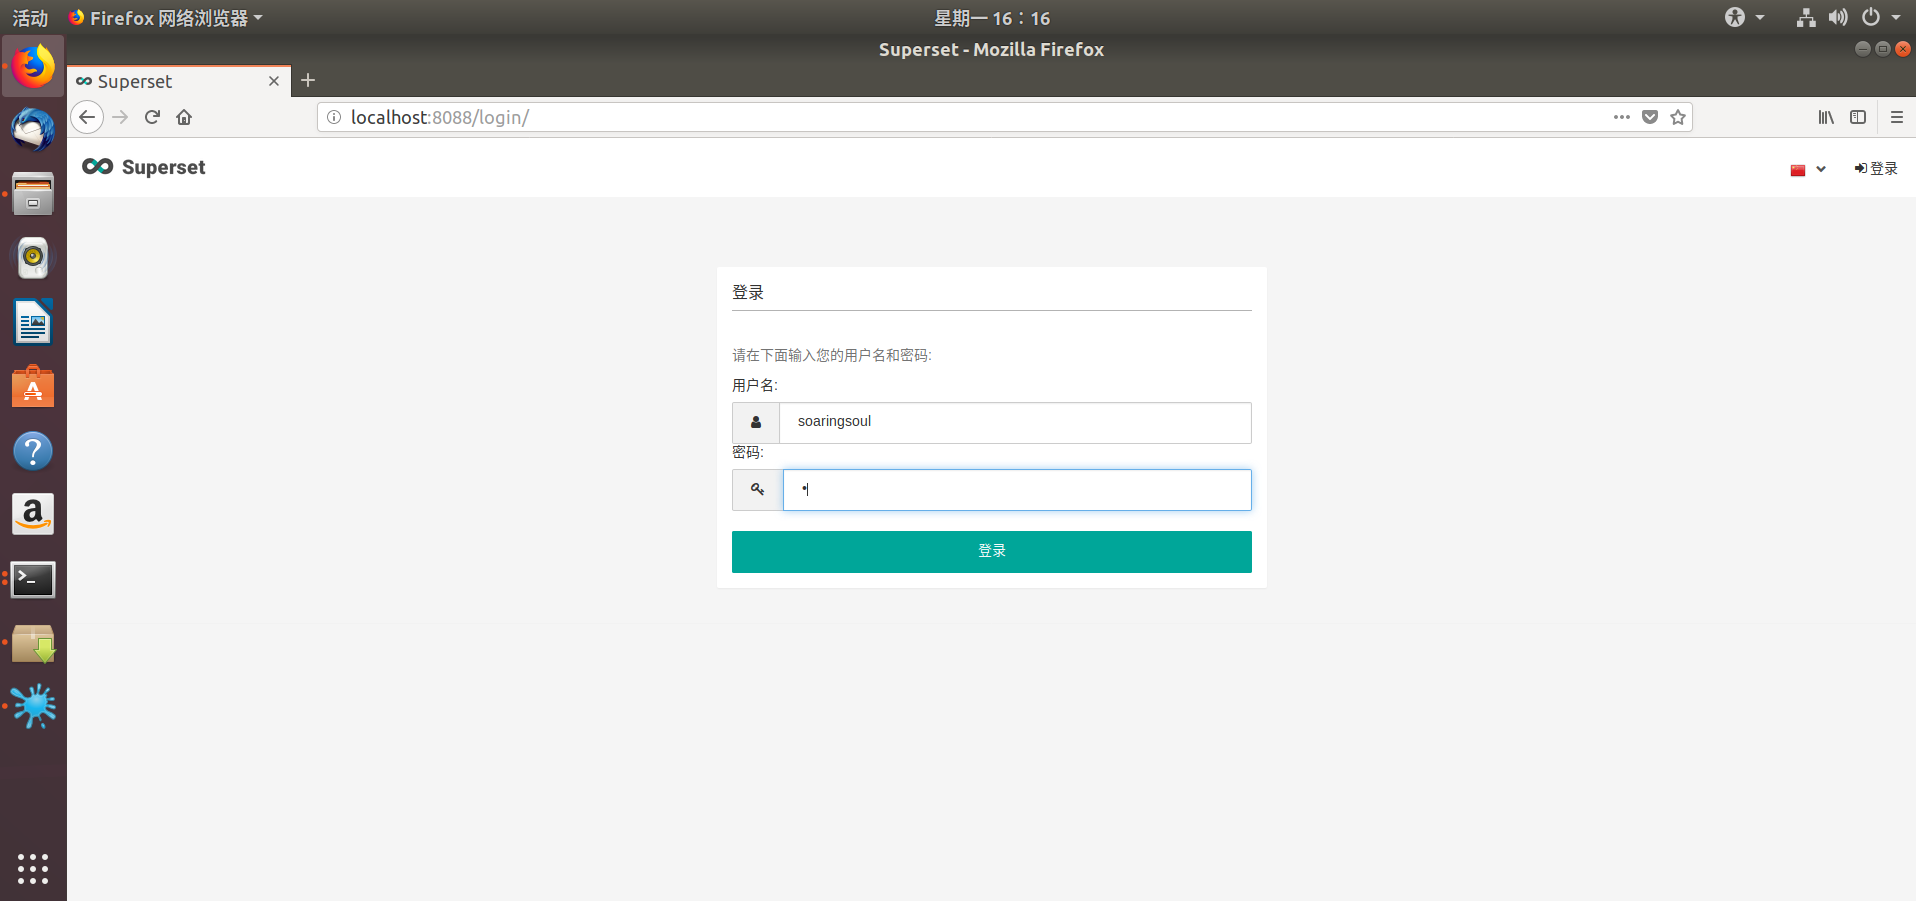Open the Terminal from the dock
The image size is (1916, 901).
click(33, 579)
